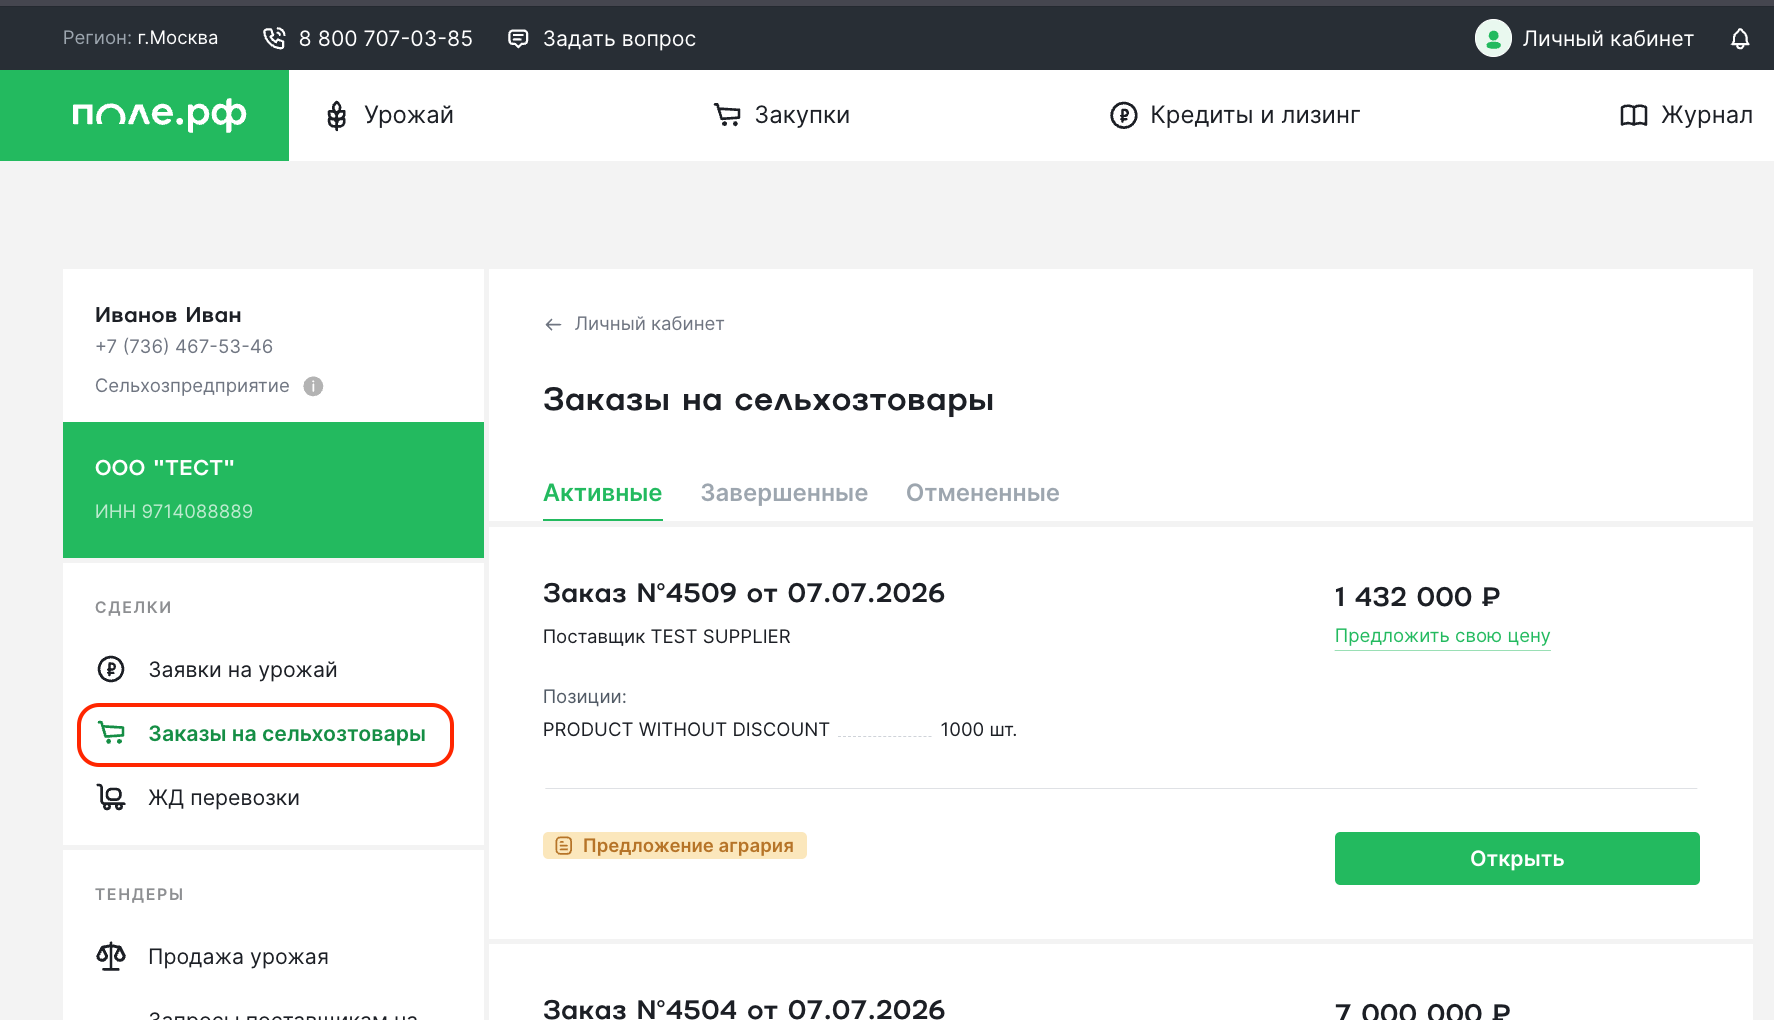Open order 4509 with the Открыть button
The image size is (1774, 1020).
pyautogui.click(x=1517, y=858)
